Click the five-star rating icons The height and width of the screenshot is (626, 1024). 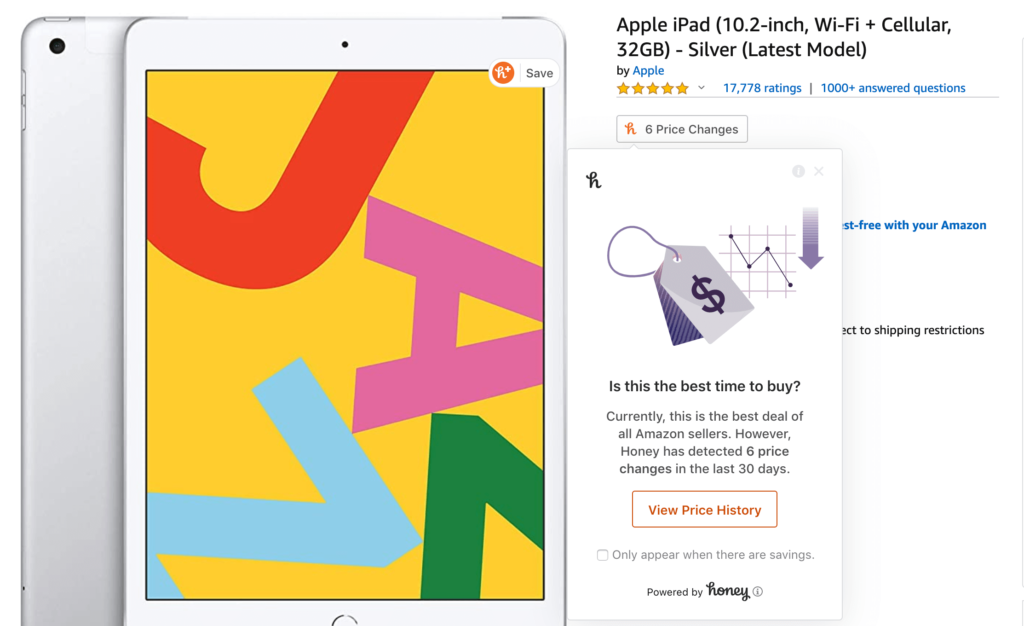pyautogui.click(x=652, y=88)
